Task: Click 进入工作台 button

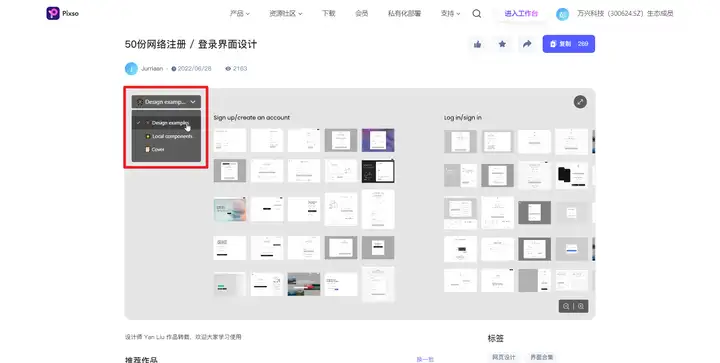Action: click(x=521, y=14)
